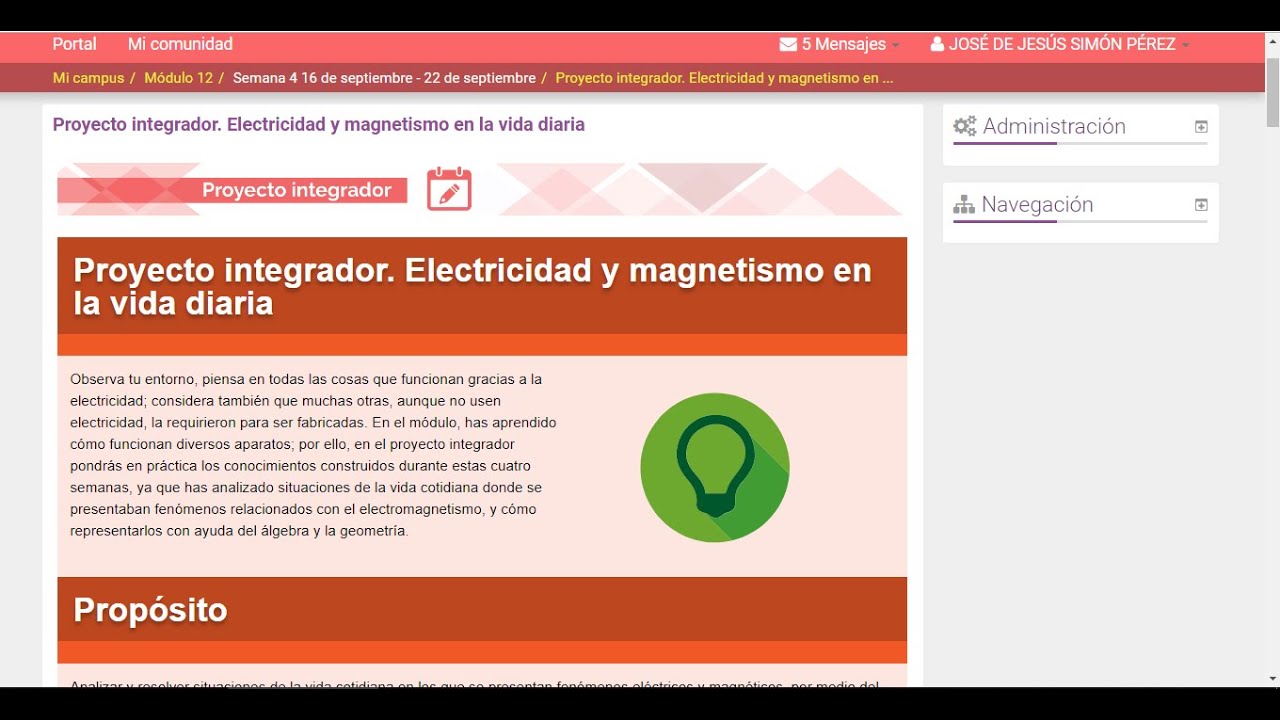Click the envelope messages icon
The width and height of the screenshot is (1280, 720).
click(788, 44)
